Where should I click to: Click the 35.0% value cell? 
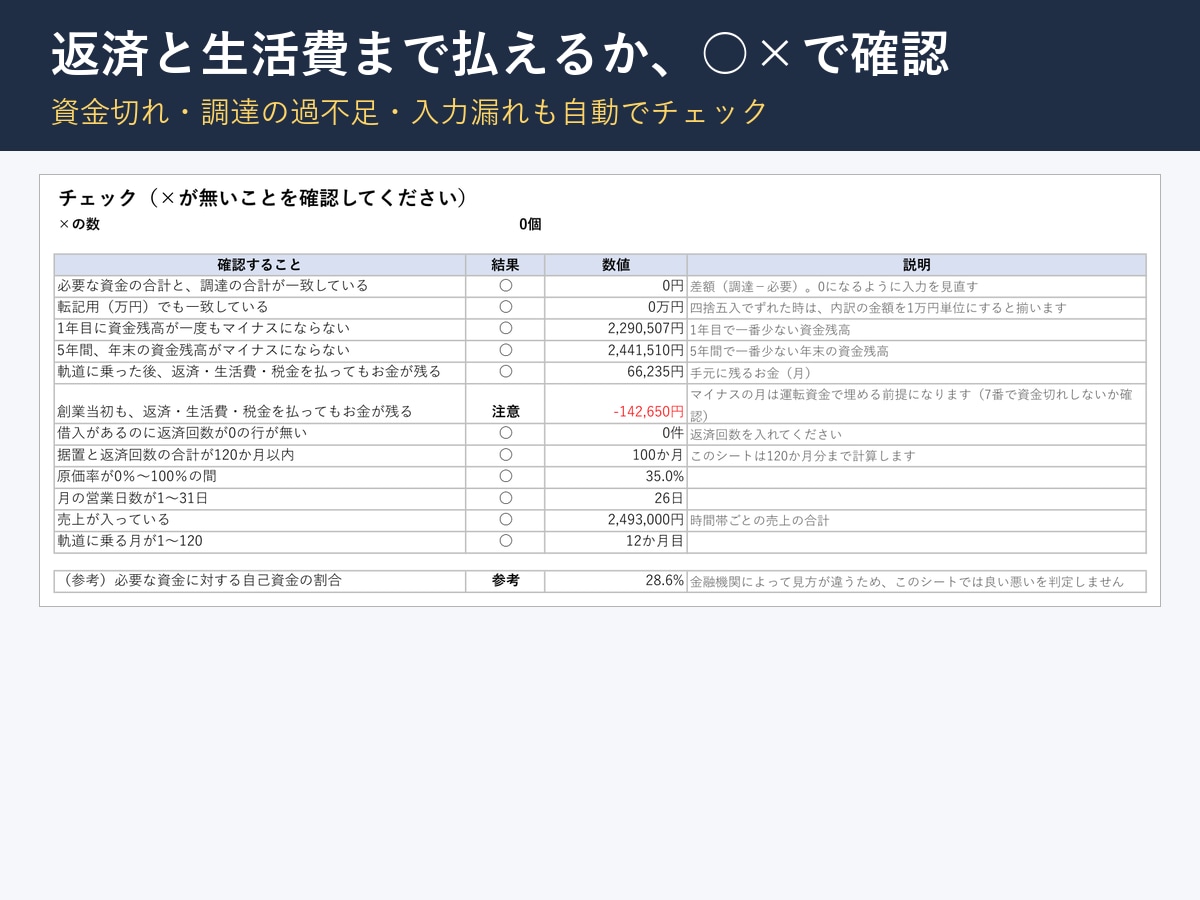coord(616,477)
